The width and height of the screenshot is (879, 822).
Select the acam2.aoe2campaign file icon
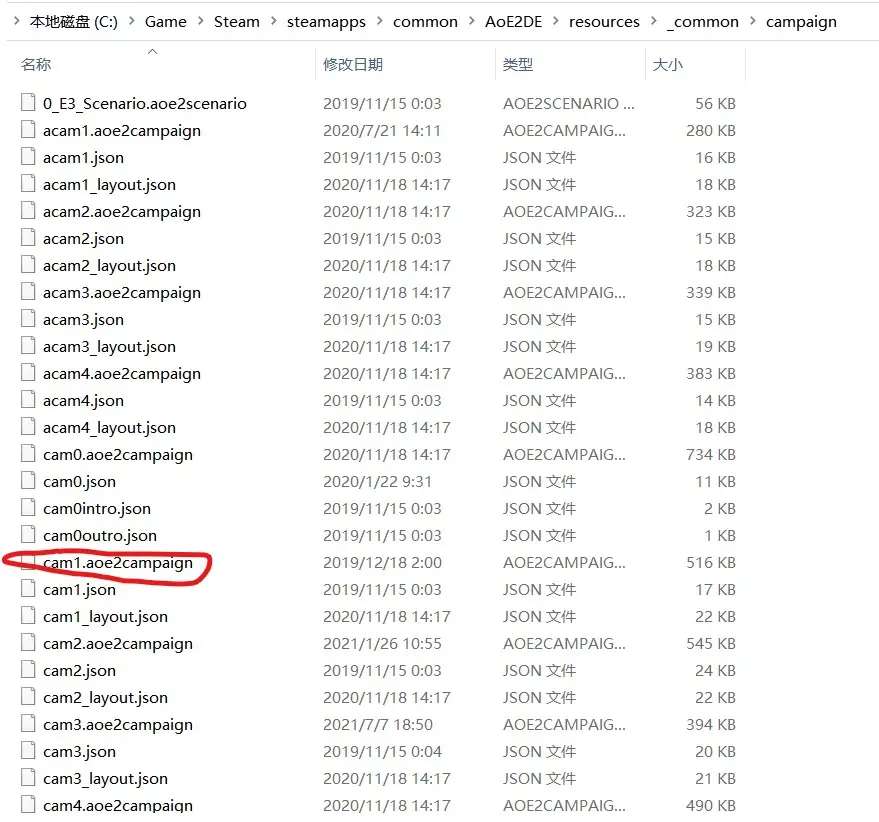(28, 211)
